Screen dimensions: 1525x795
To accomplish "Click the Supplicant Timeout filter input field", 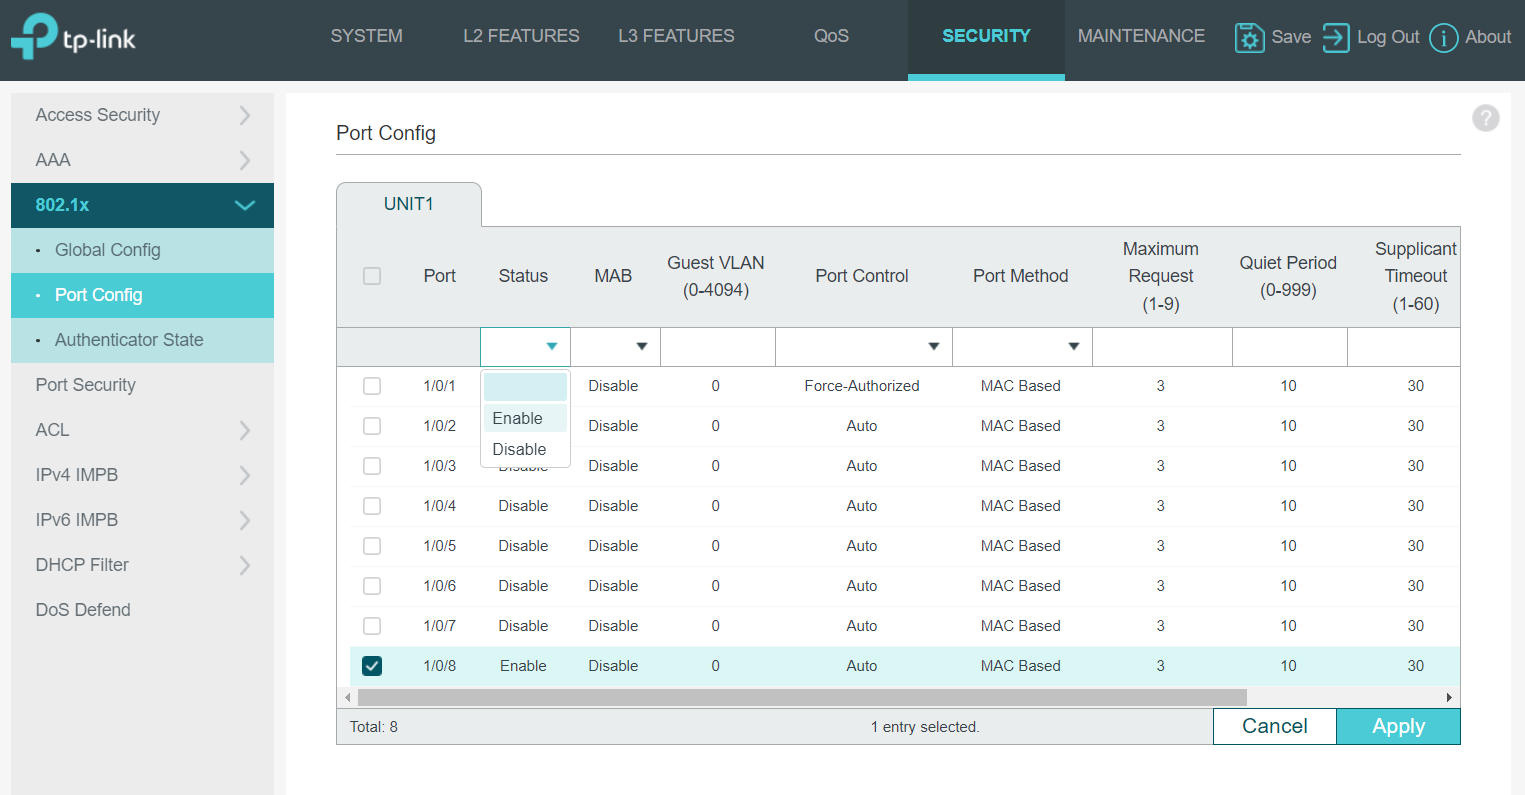I will click(1404, 347).
